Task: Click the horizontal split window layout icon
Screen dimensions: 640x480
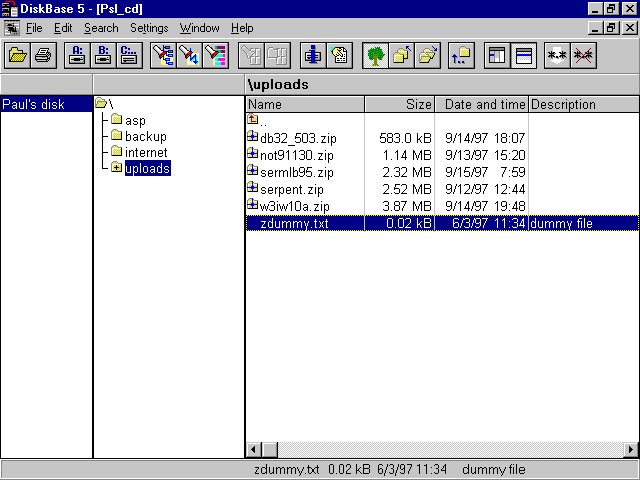Action: coord(521,56)
